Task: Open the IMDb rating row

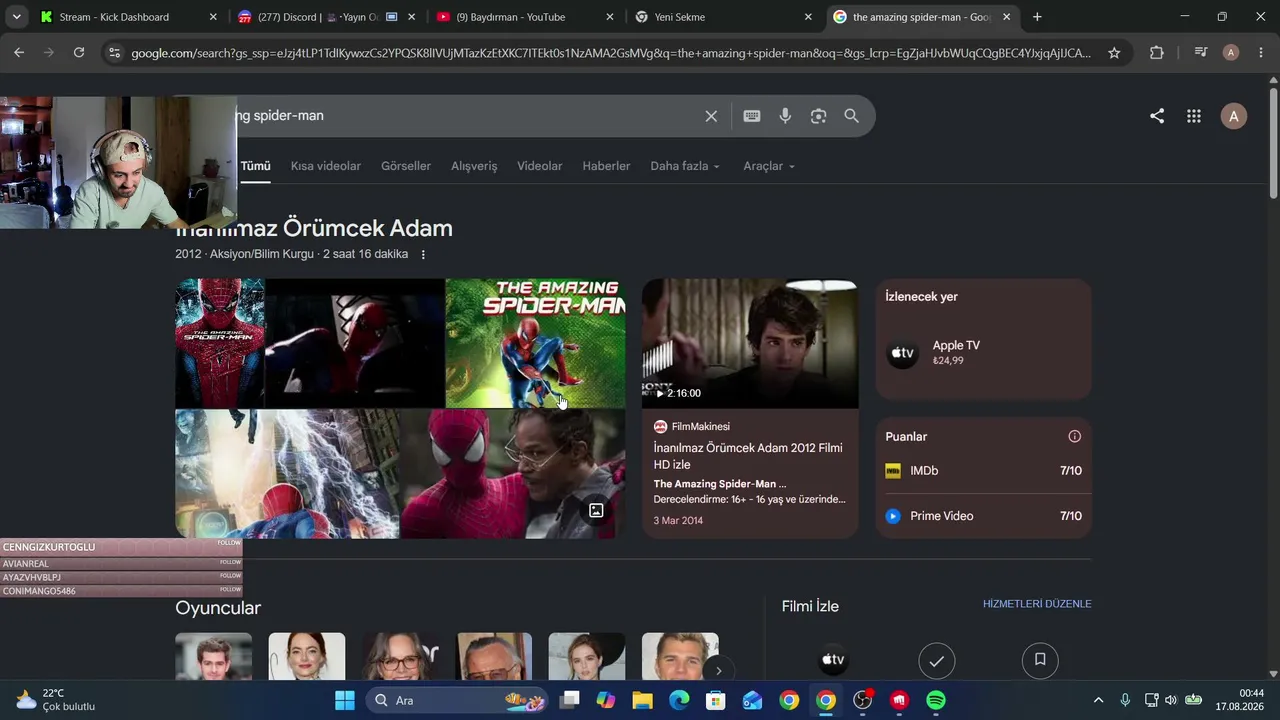Action: pos(984,471)
